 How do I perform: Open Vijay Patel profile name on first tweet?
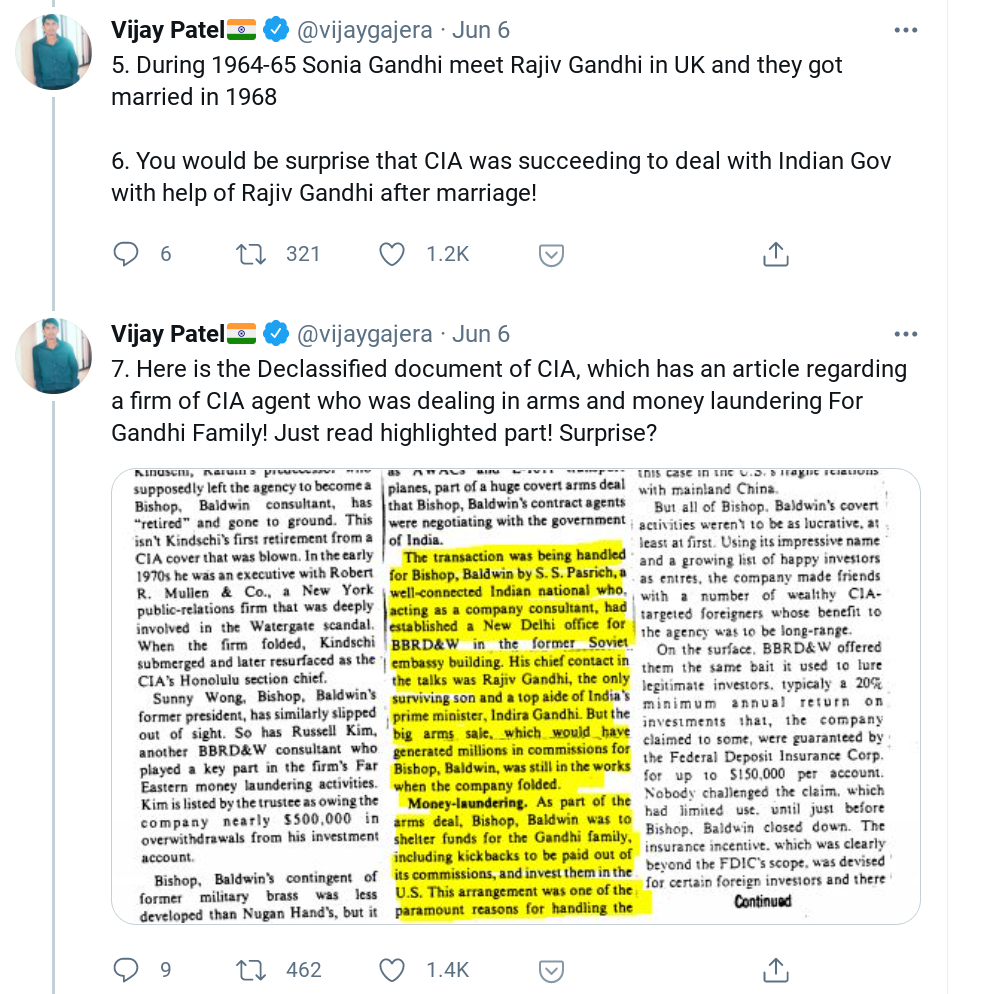167,30
